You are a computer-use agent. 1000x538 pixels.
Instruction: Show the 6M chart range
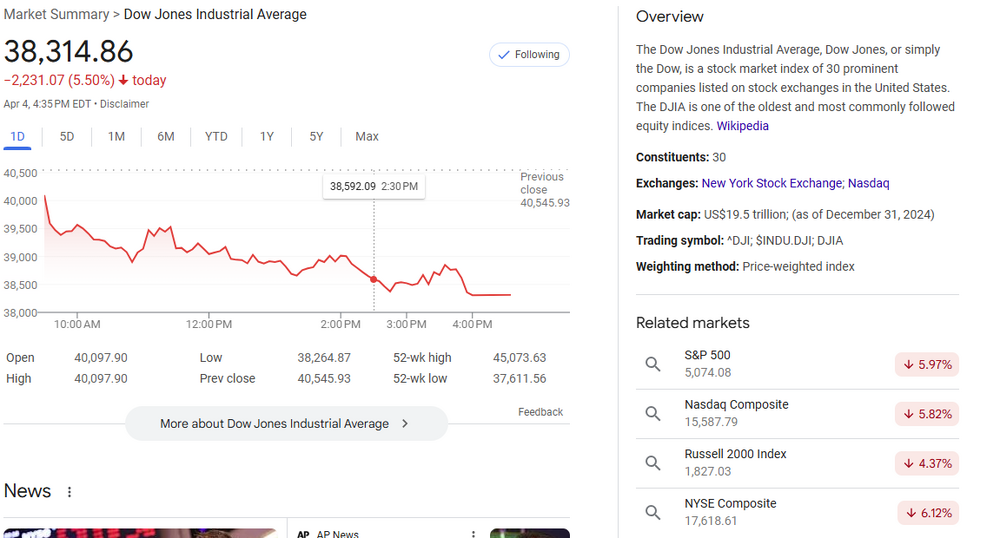[166, 137]
